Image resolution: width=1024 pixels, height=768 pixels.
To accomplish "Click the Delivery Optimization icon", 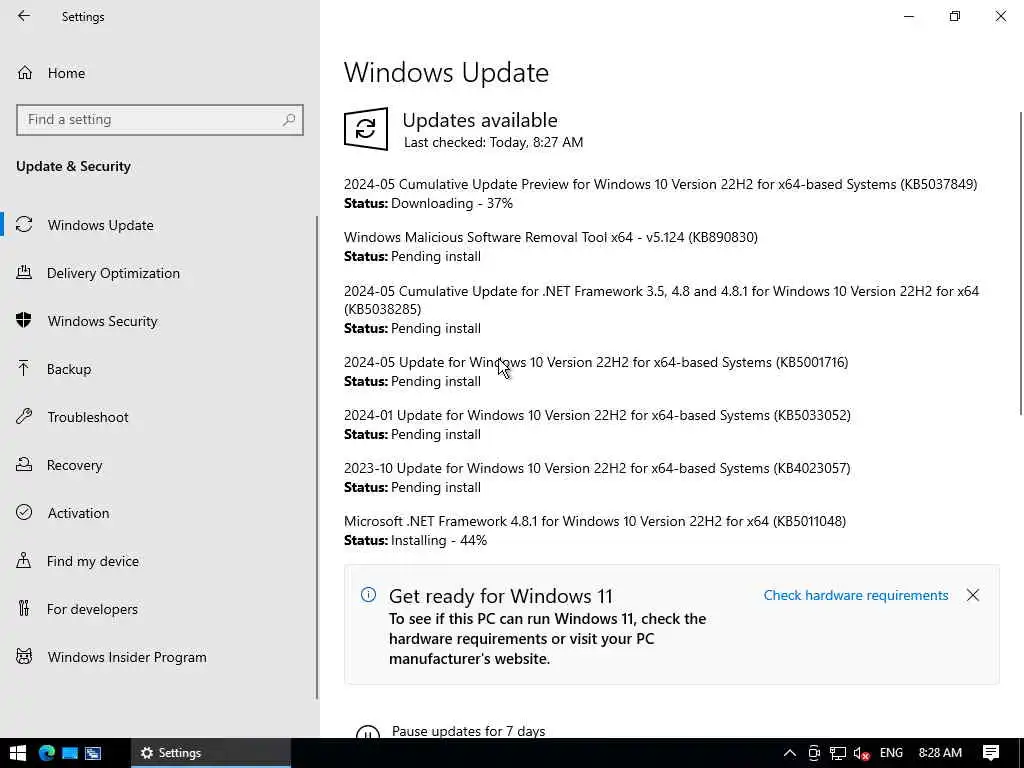I will pyautogui.click(x=24, y=272).
